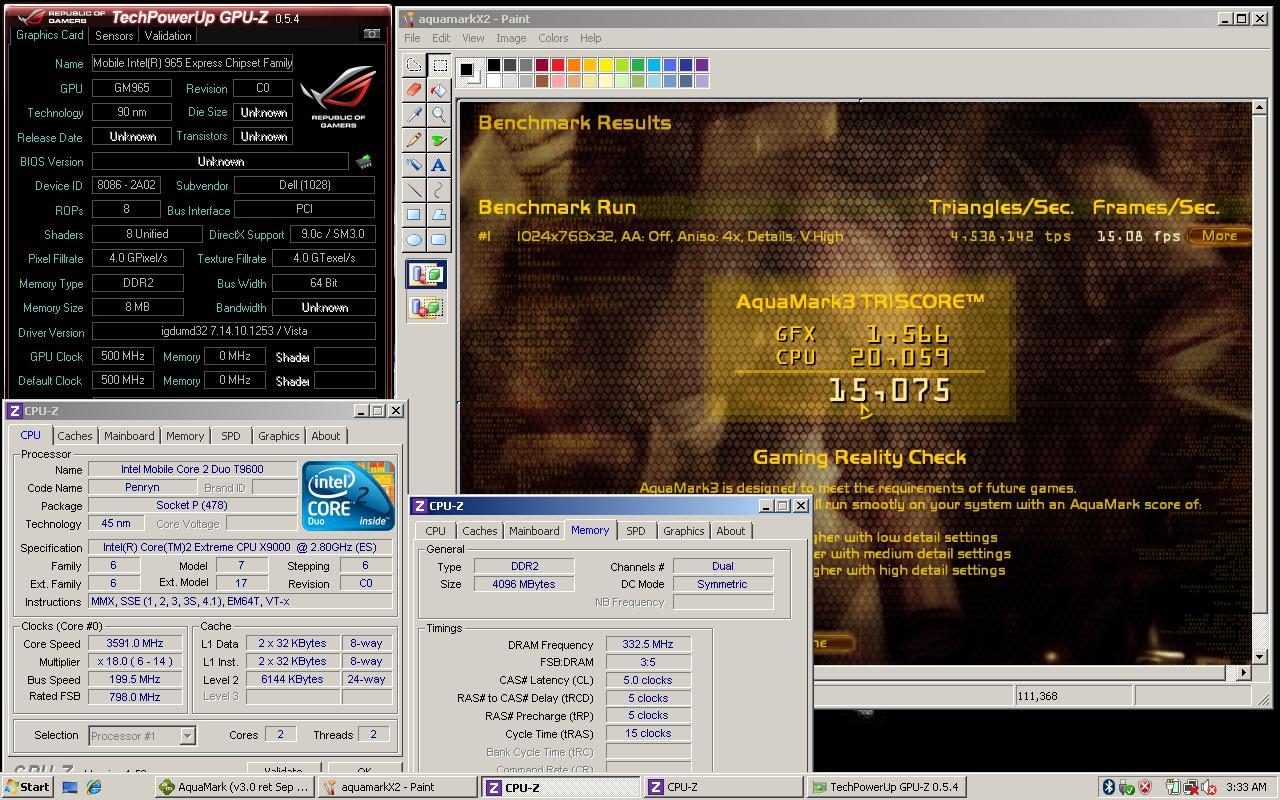Open the Edit menu in Paint
Screen dimensions: 1280x800
[x=441, y=38]
